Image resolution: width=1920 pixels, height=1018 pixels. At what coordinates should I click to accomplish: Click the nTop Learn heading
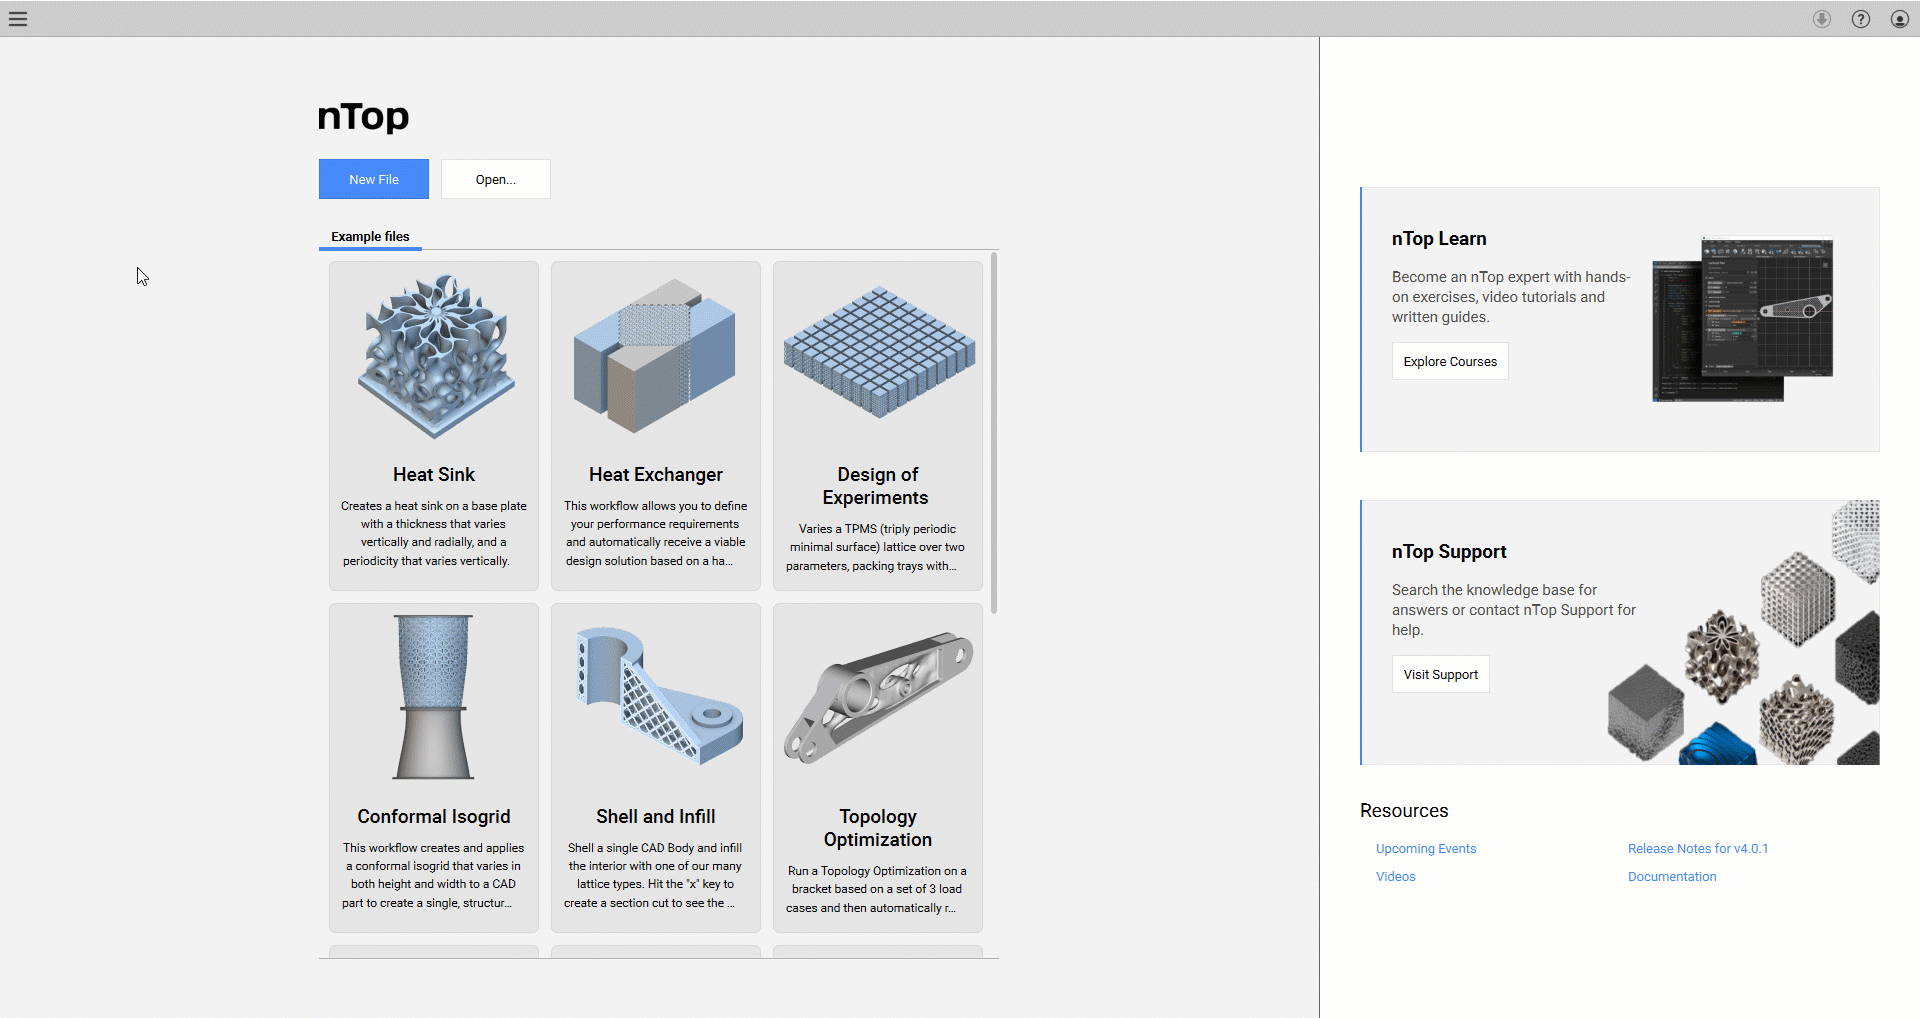(x=1439, y=239)
